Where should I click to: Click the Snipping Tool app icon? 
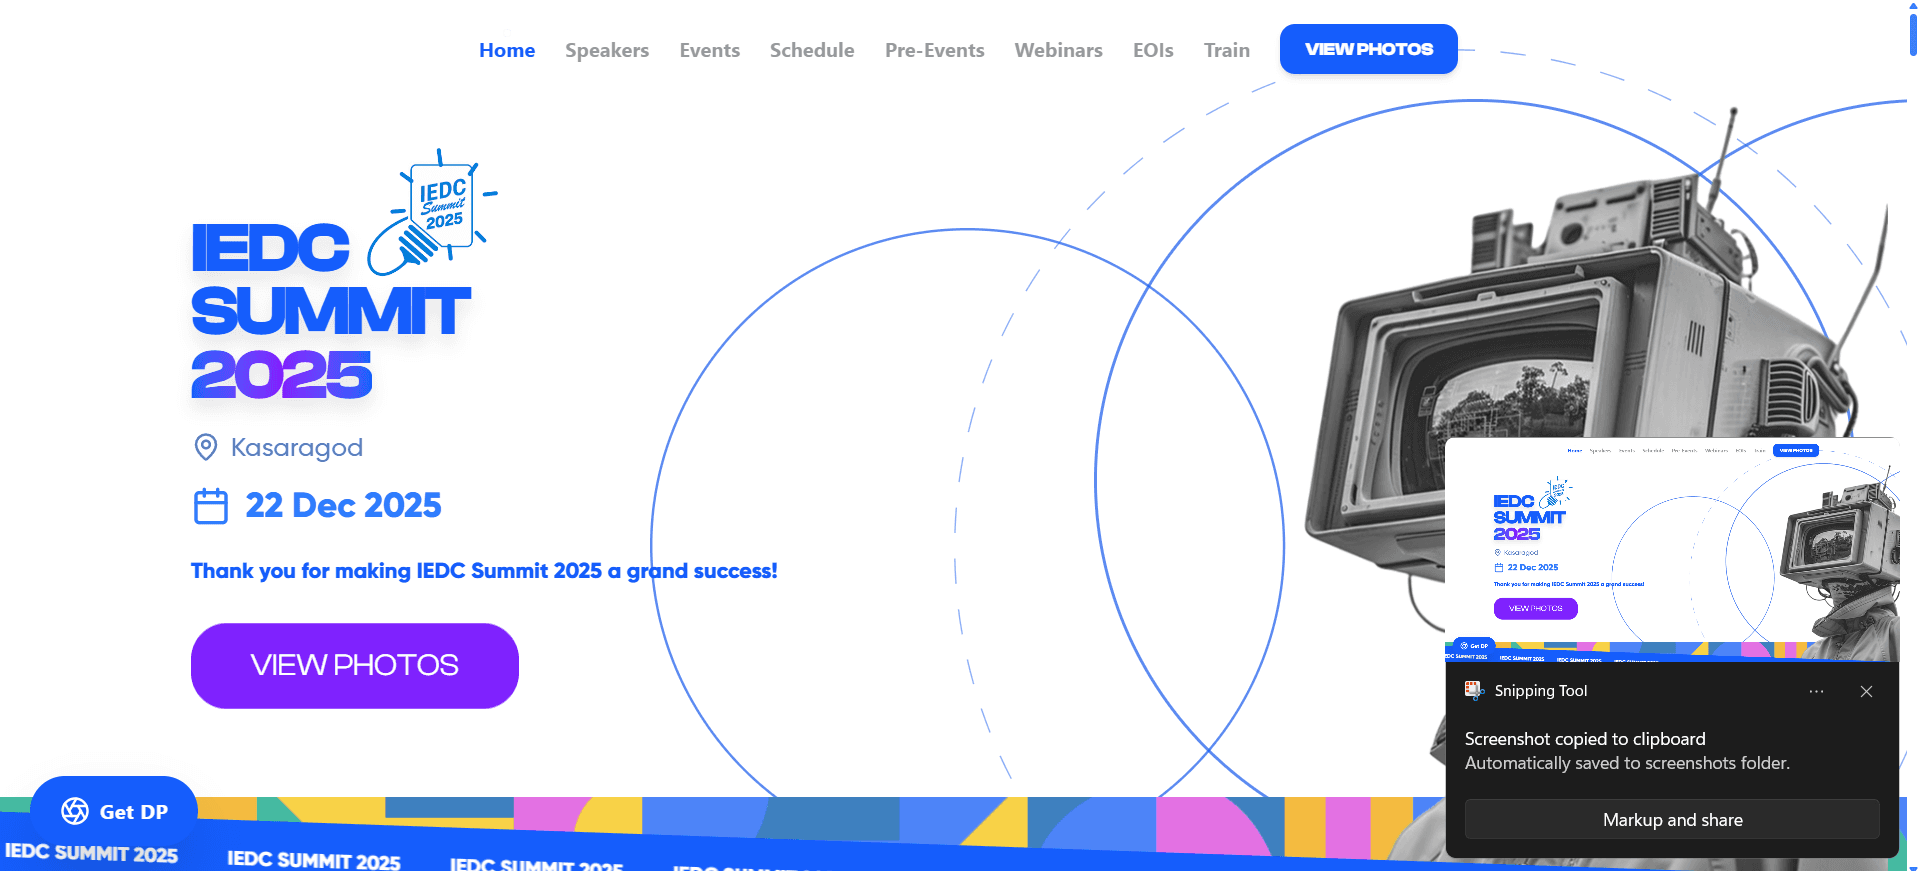point(1474,691)
